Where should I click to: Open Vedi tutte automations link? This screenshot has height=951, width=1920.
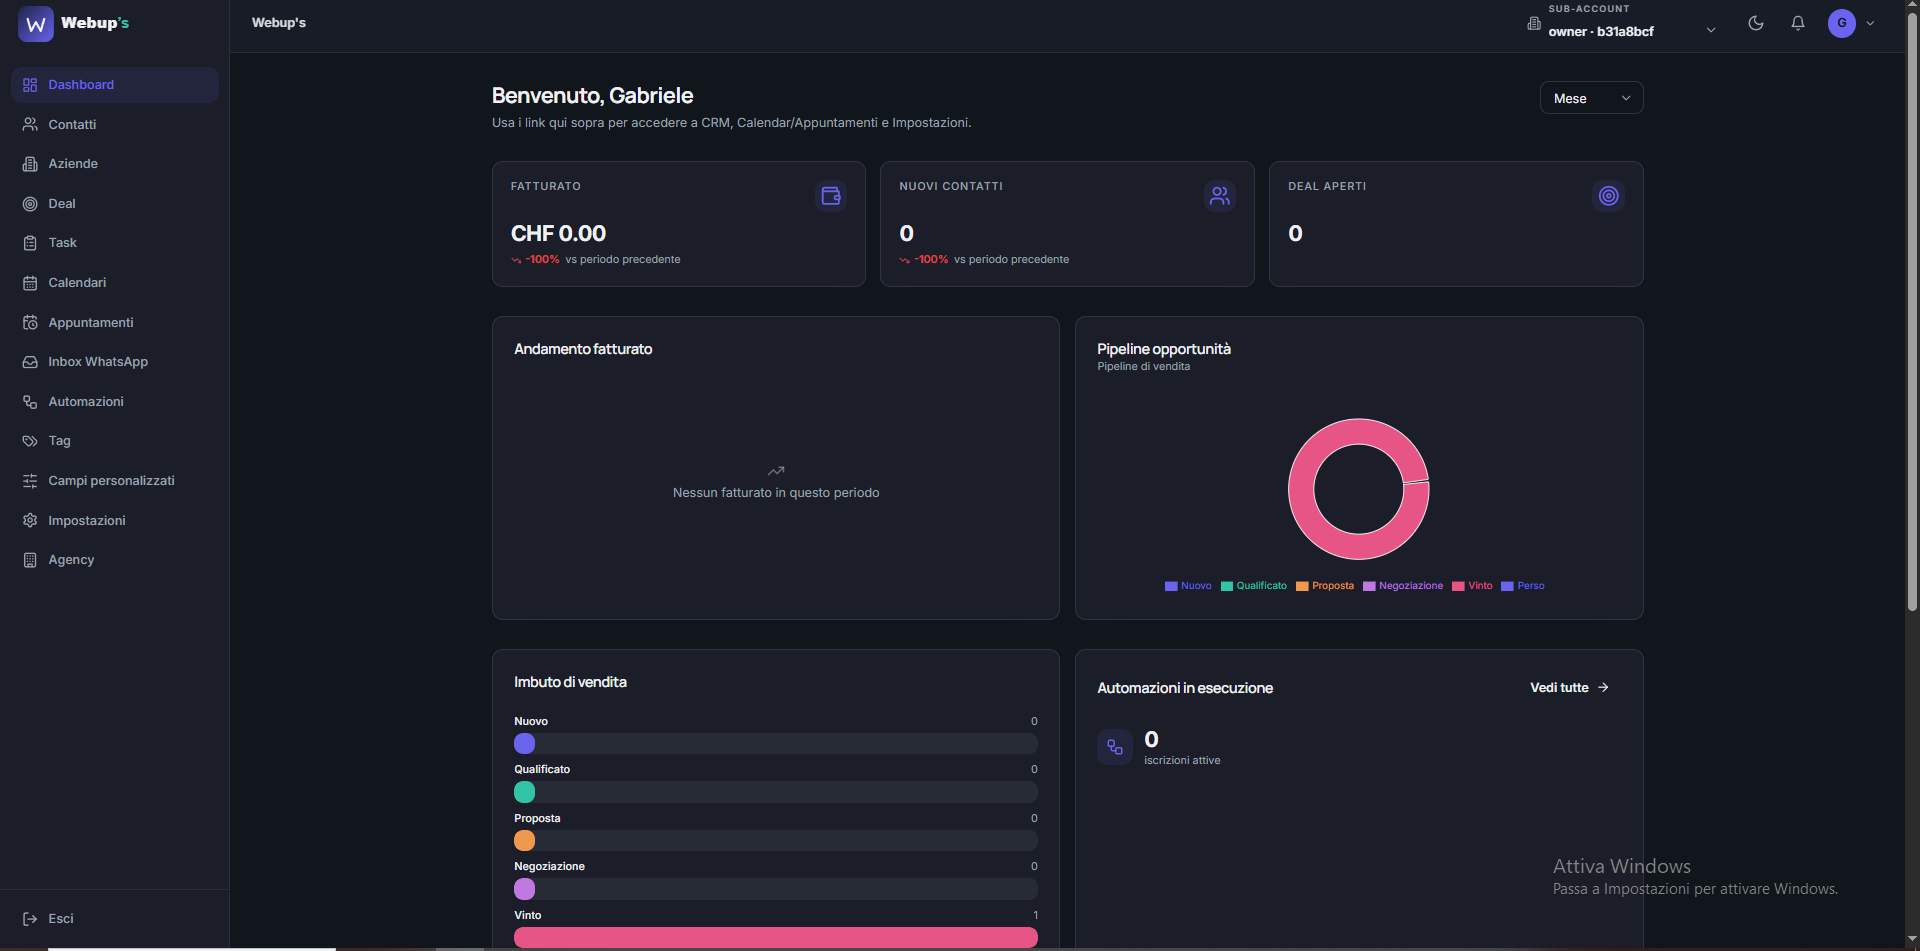tap(1569, 687)
